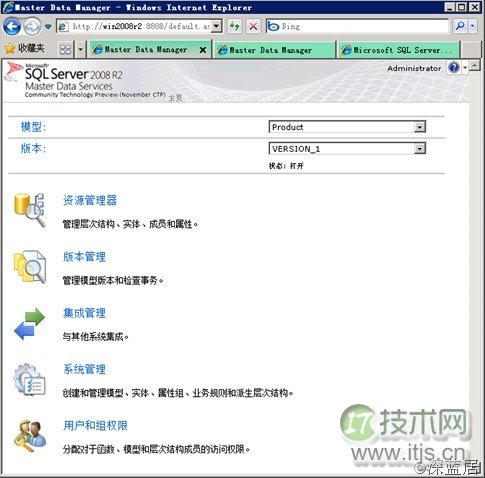Click the Bing search box
Viewport: 485px width, 478px height.
point(358,26)
